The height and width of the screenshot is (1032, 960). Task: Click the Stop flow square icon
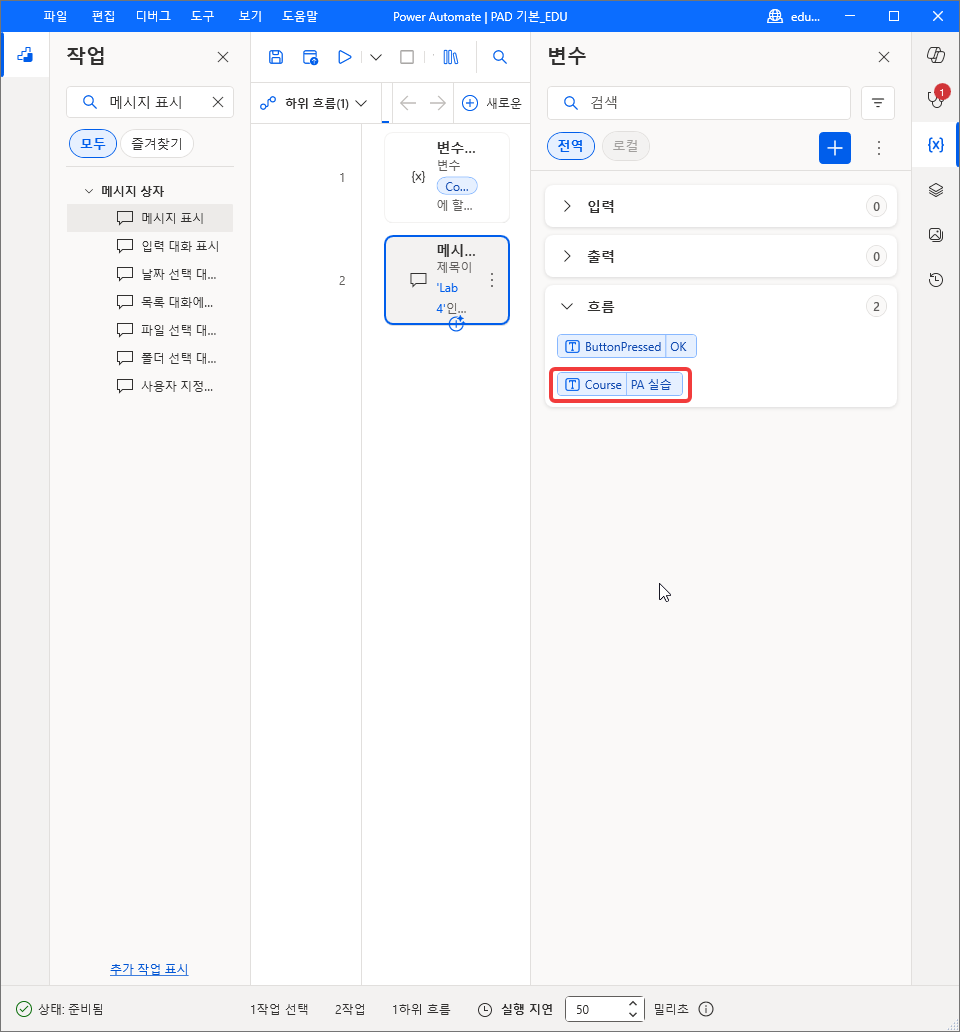pos(407,57)
